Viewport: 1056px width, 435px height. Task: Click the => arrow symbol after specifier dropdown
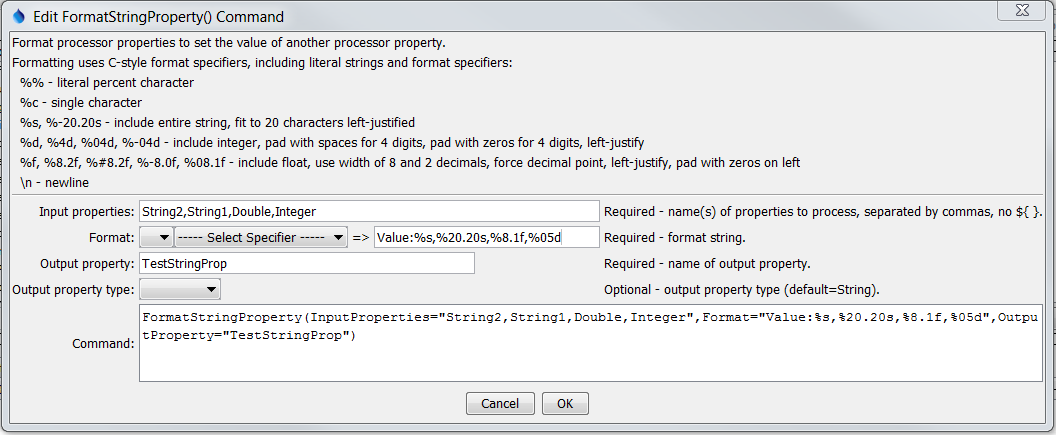pyautogui.click(x=360, y=238)
